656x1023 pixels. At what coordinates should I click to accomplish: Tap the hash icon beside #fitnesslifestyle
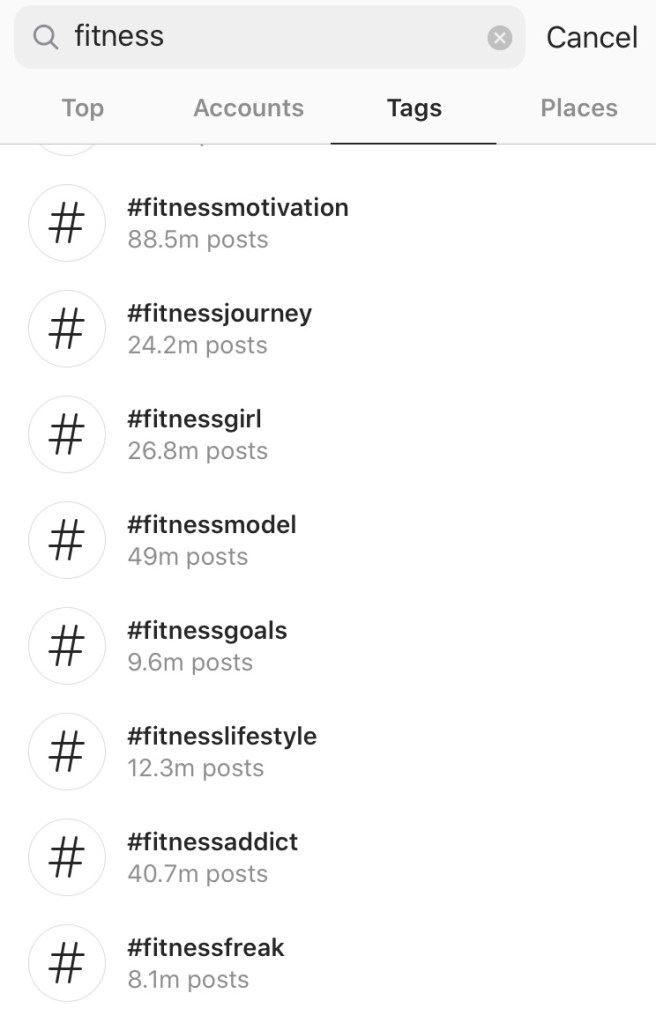tap(66, 751)
